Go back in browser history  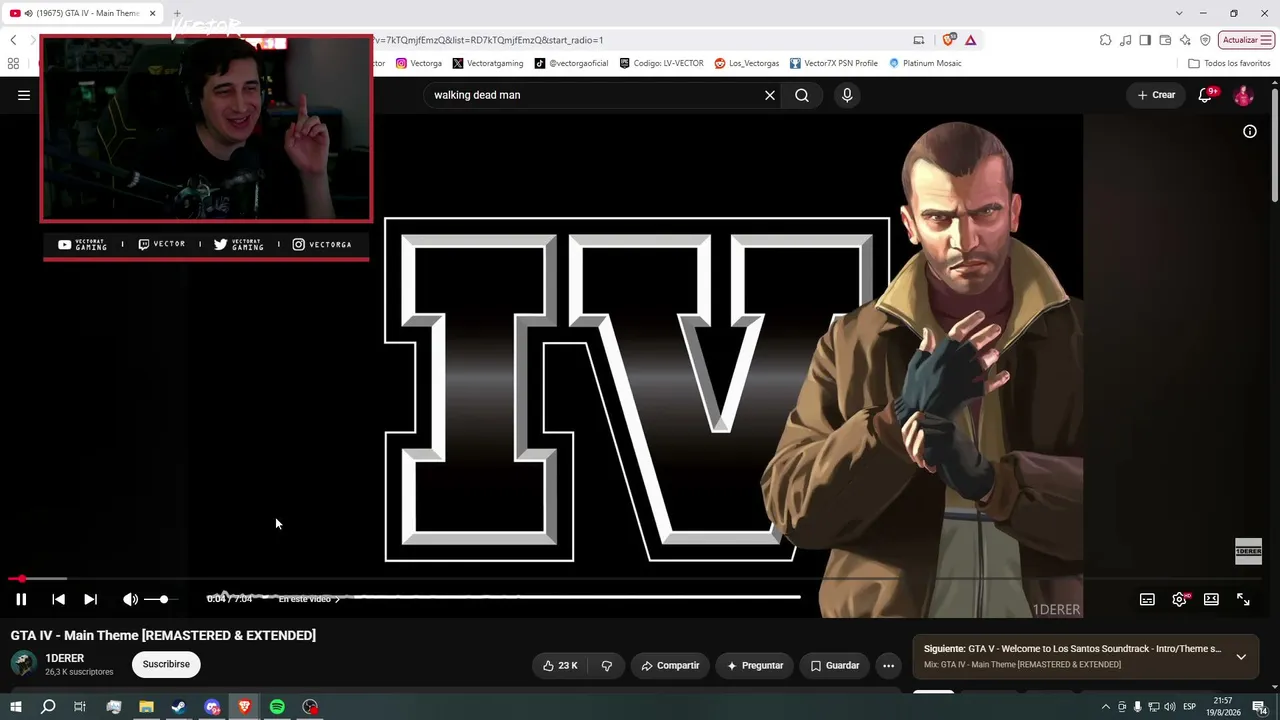(13, 40)
